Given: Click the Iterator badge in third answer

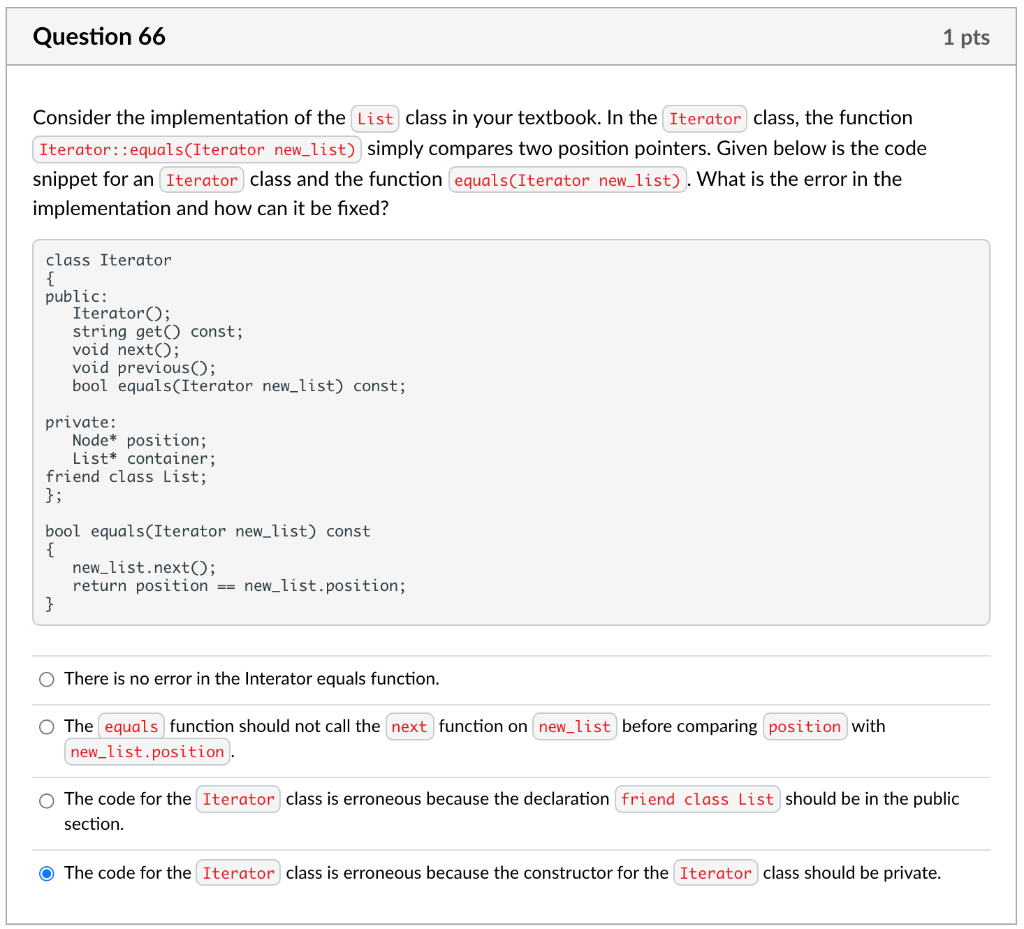Looking at the screenshot, I should [238, 799].
